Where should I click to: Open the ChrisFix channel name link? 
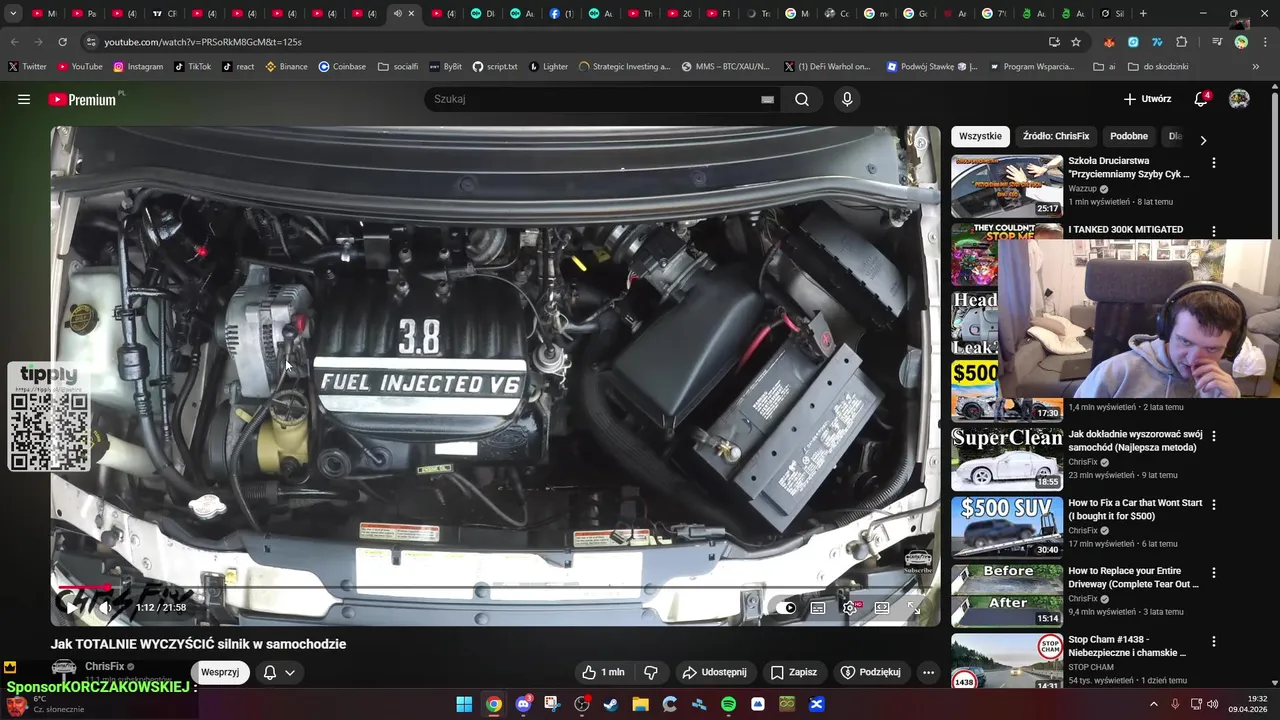pos(104,666)
